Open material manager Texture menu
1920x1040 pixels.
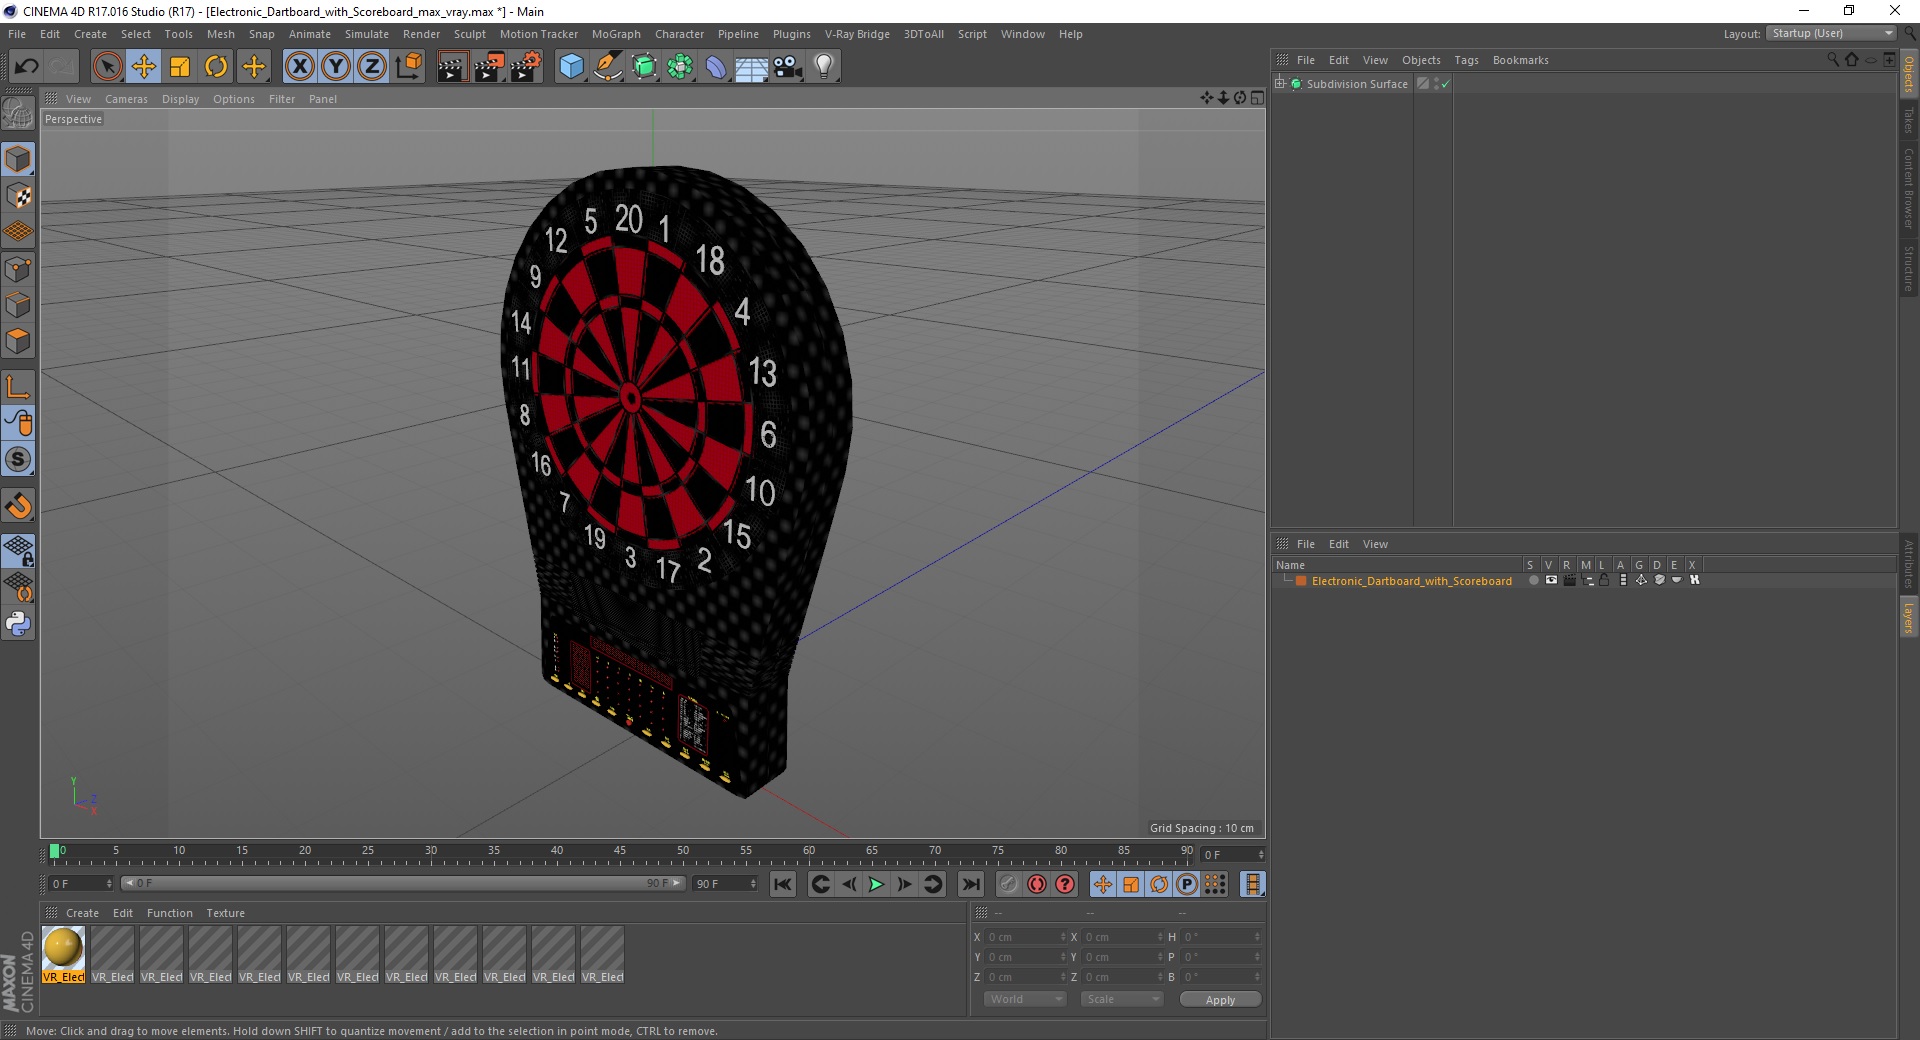[225, 913]
